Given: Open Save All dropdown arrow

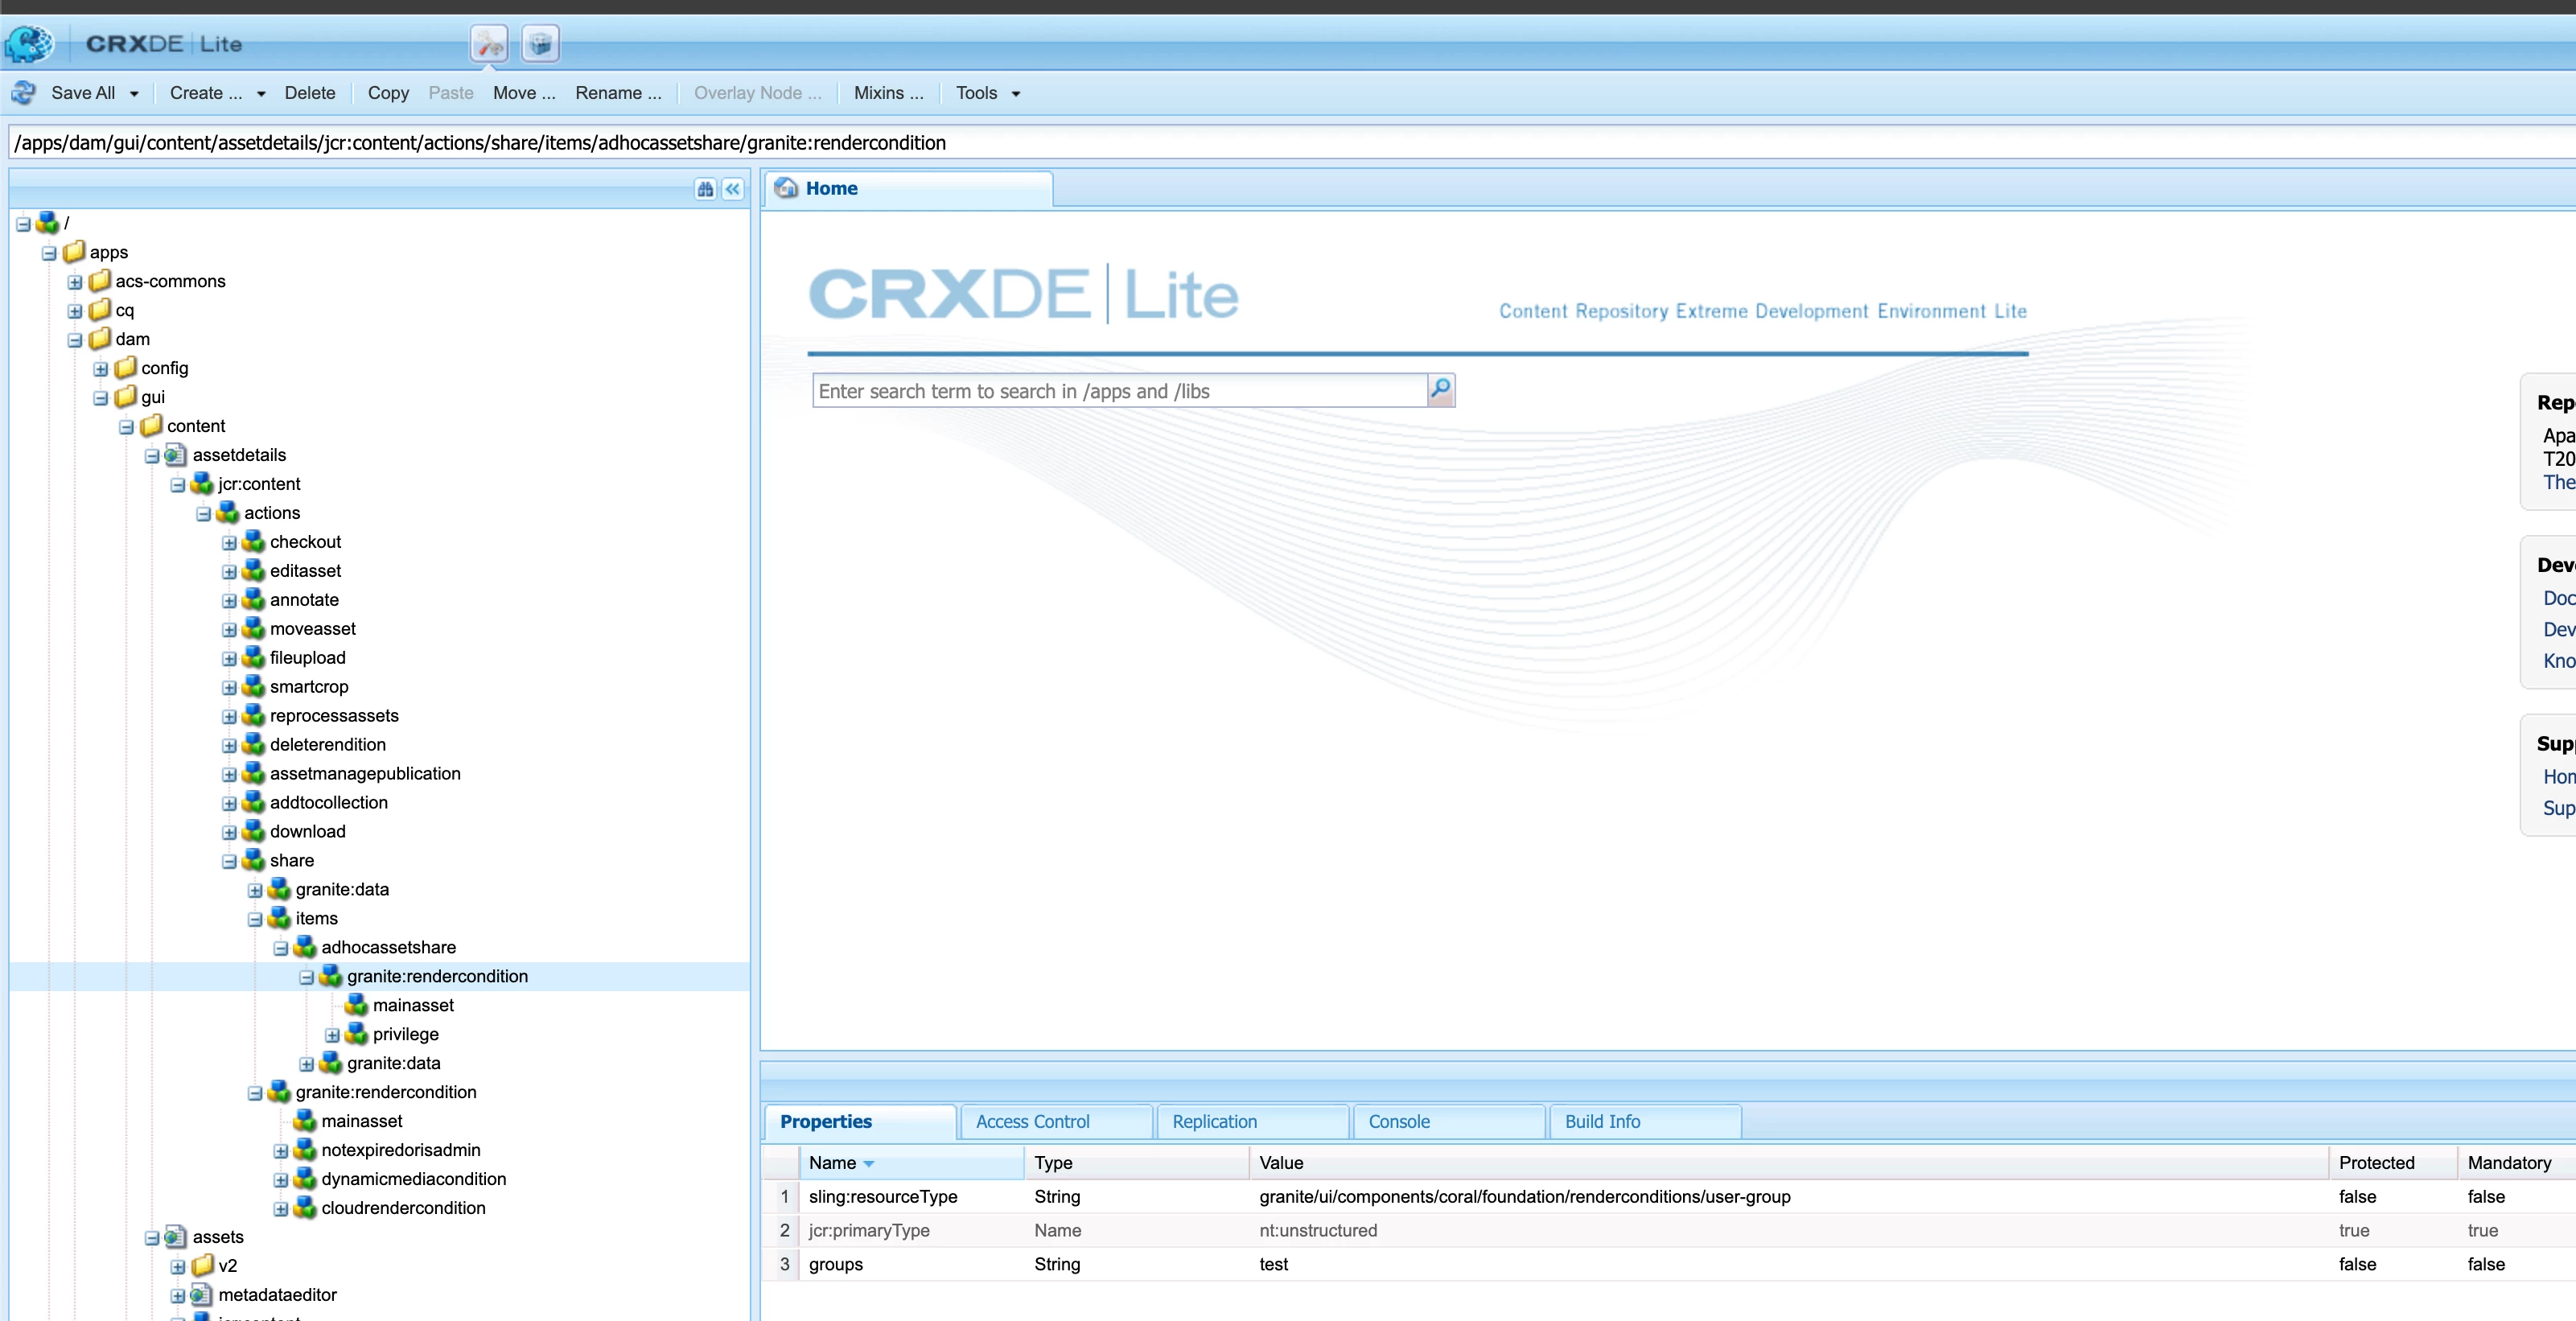Looking at the screenshot, I should pos(134,94).
